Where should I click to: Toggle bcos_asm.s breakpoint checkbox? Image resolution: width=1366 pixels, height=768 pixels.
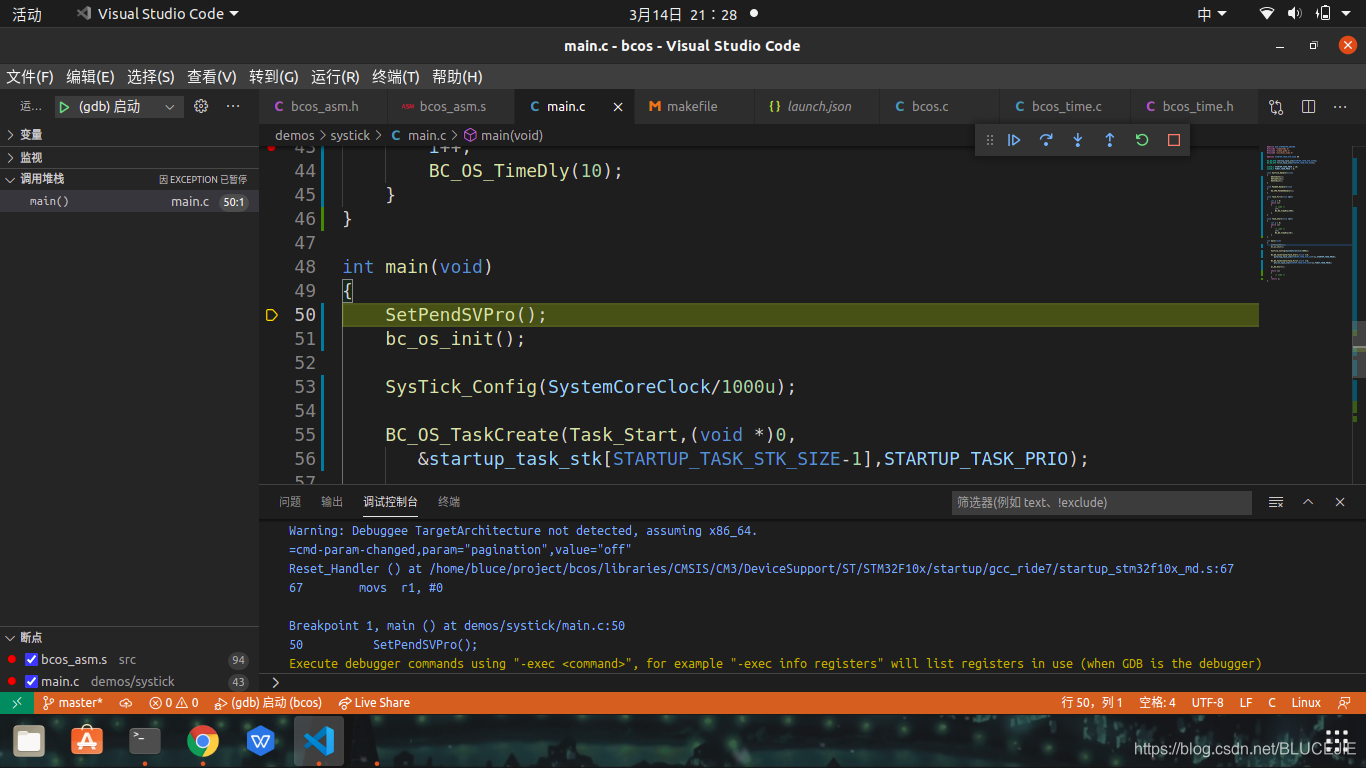point(31,660)
